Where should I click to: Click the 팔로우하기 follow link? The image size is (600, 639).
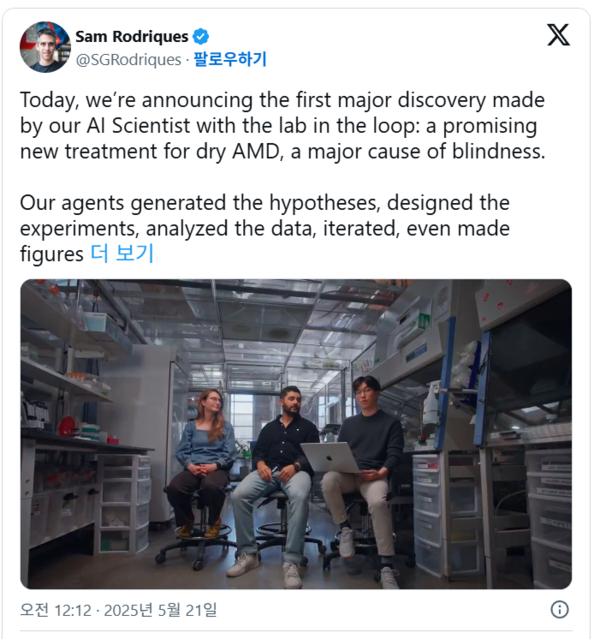230,59
